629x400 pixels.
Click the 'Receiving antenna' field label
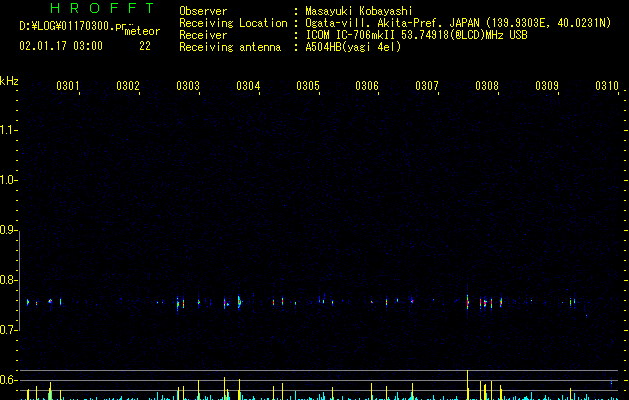click(x=230, y=47)
